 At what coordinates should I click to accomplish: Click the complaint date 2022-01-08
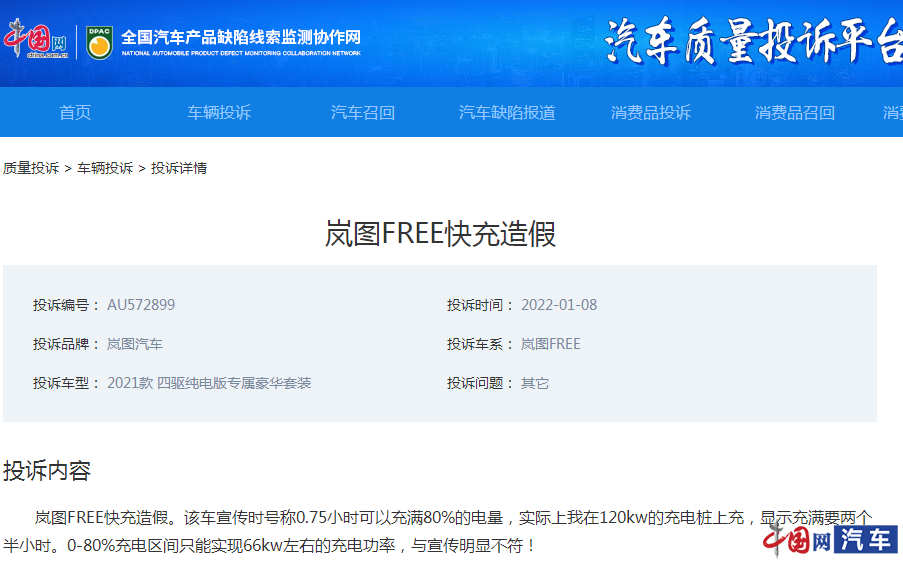tap(559, 305)
